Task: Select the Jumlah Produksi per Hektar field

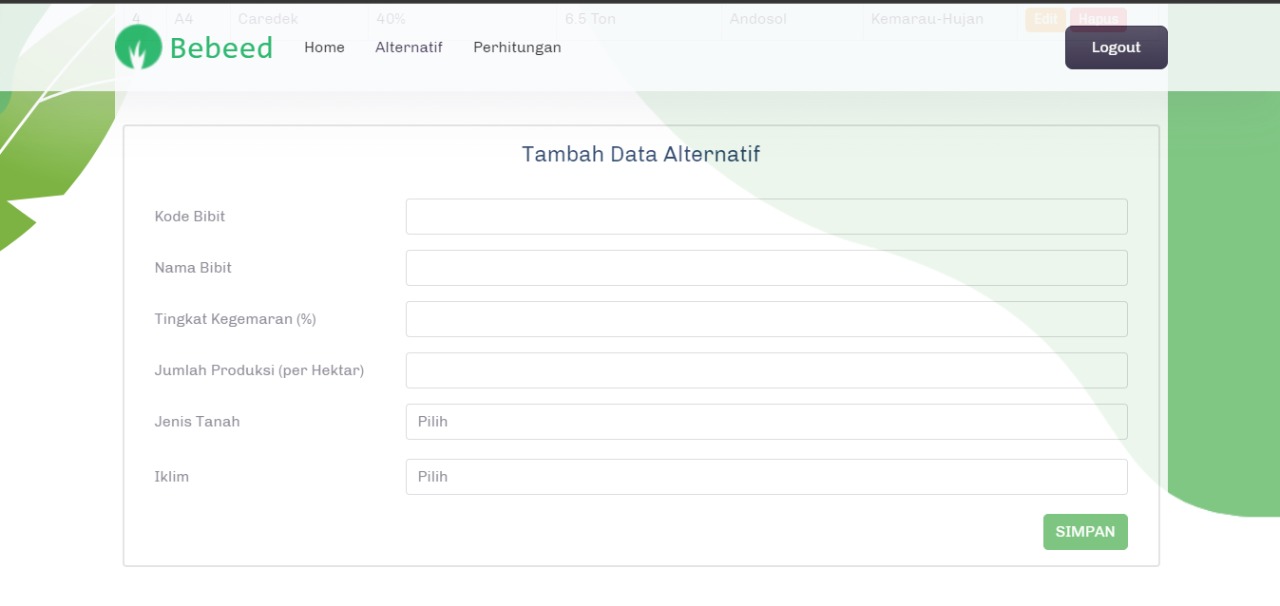Action: (766, 370)
